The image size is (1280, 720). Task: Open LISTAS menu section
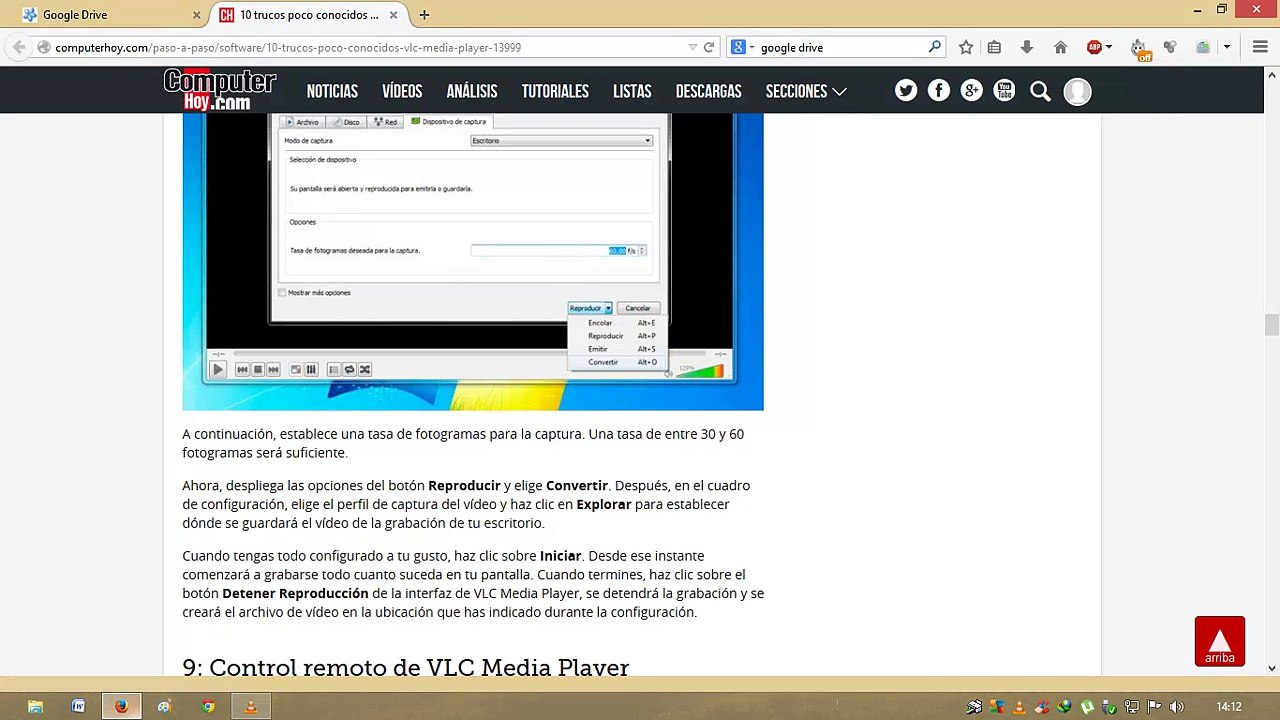point(632,91)
